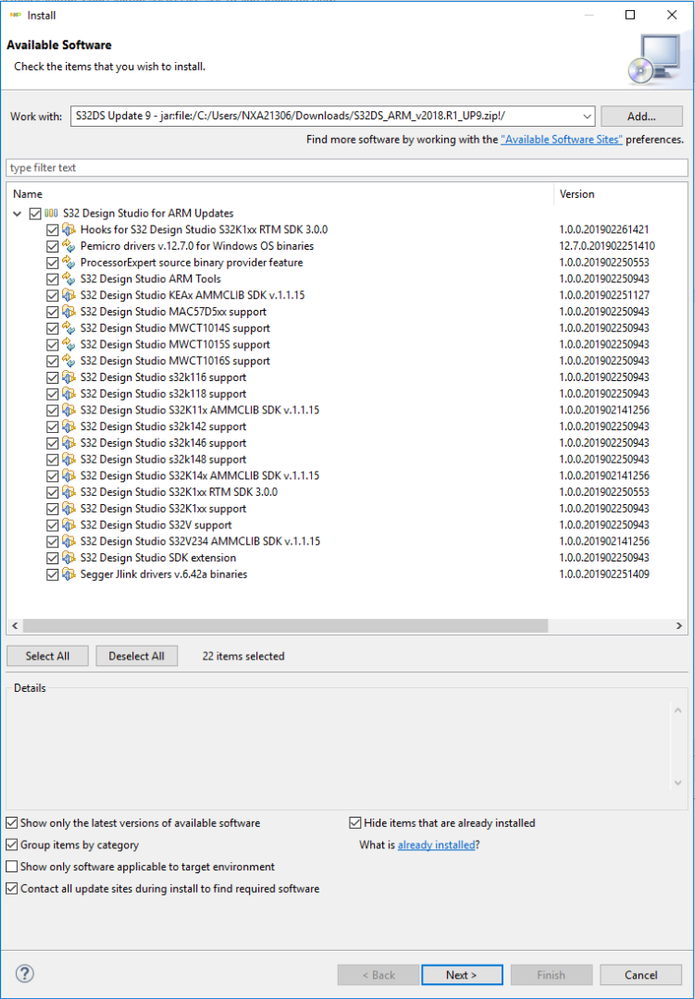
Task: Open the Work with dropdown arrow
Action: (x=587, y=117)
